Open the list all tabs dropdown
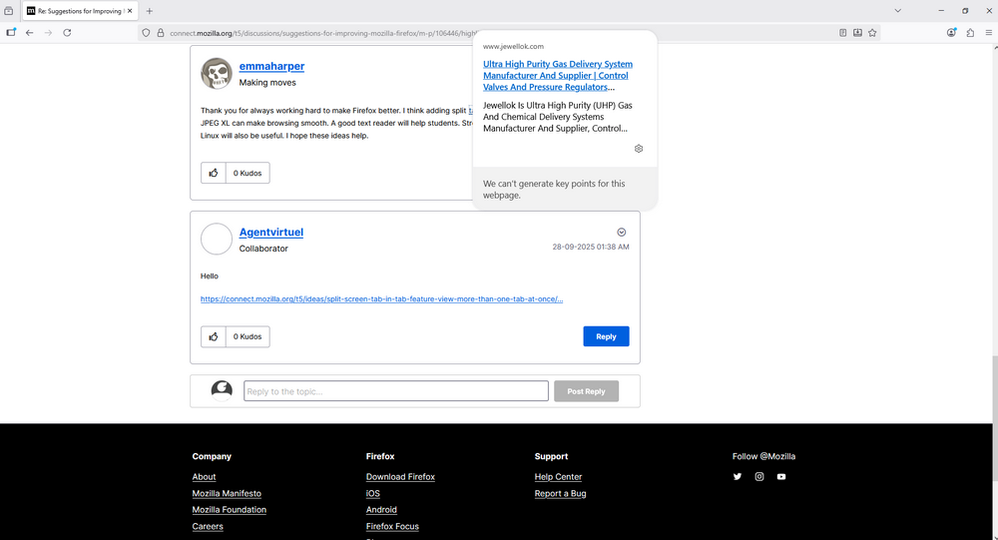 pos(897,11)
